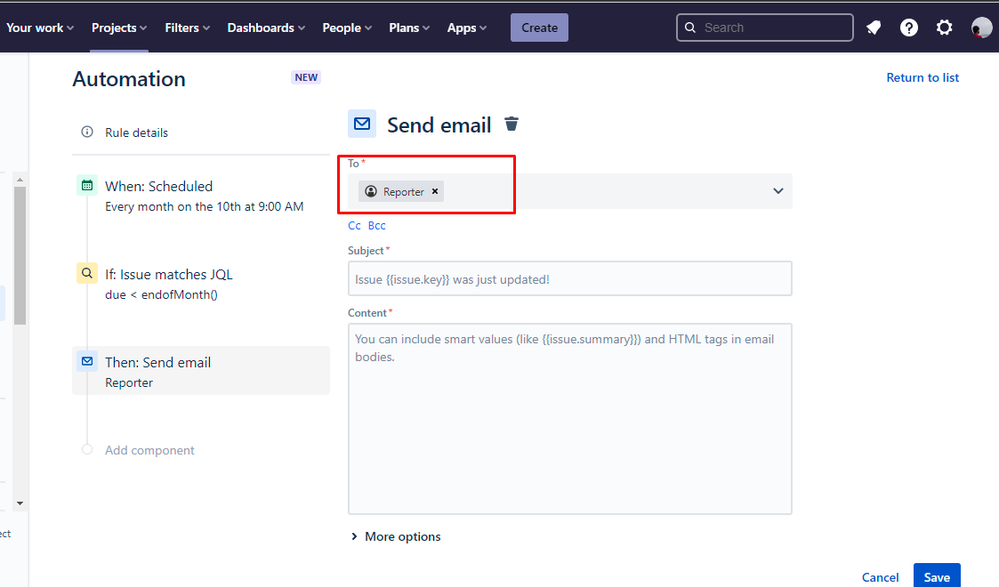Click the Rule details info icon

[x=87, y=132]
